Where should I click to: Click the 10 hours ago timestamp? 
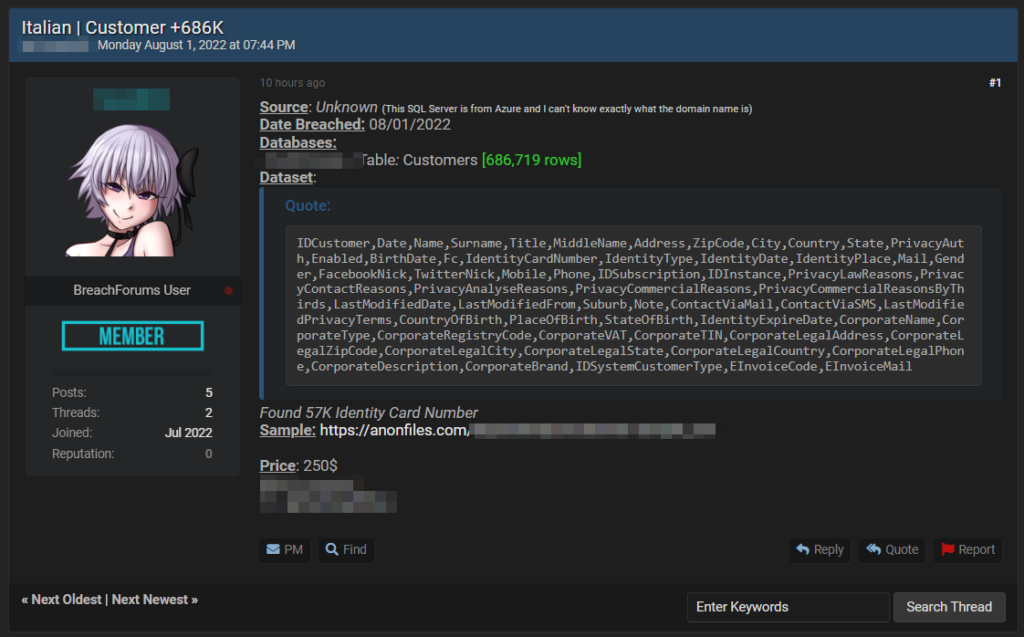292,83
